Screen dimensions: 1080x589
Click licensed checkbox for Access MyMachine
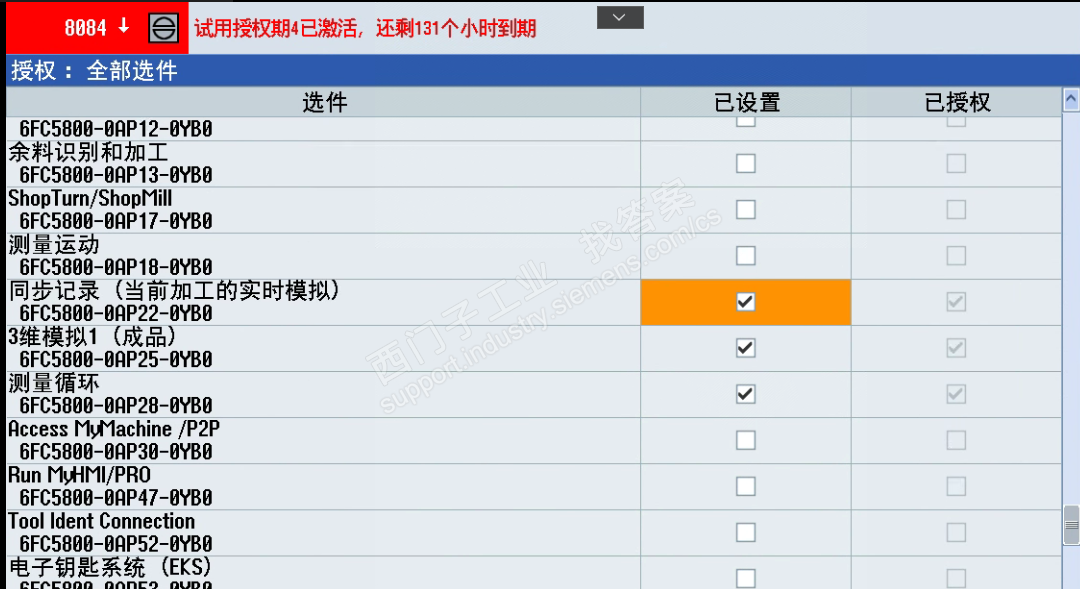tap(956, 440)
